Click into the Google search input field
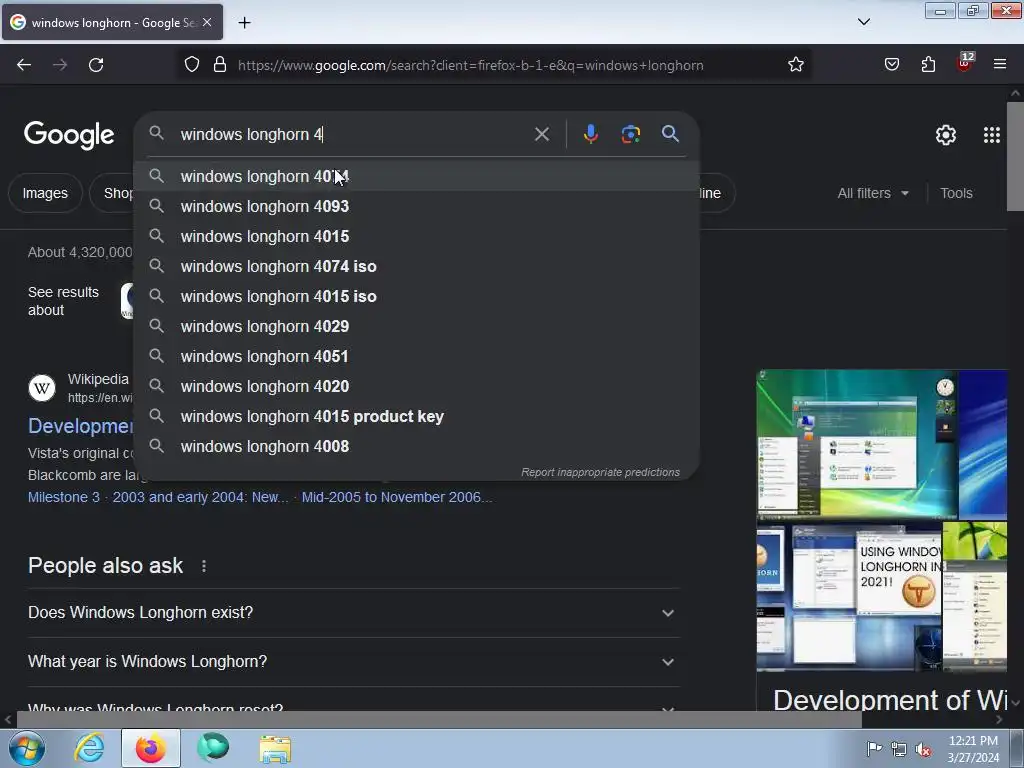This screenshot has height=768, width=1024. [353, 135]
